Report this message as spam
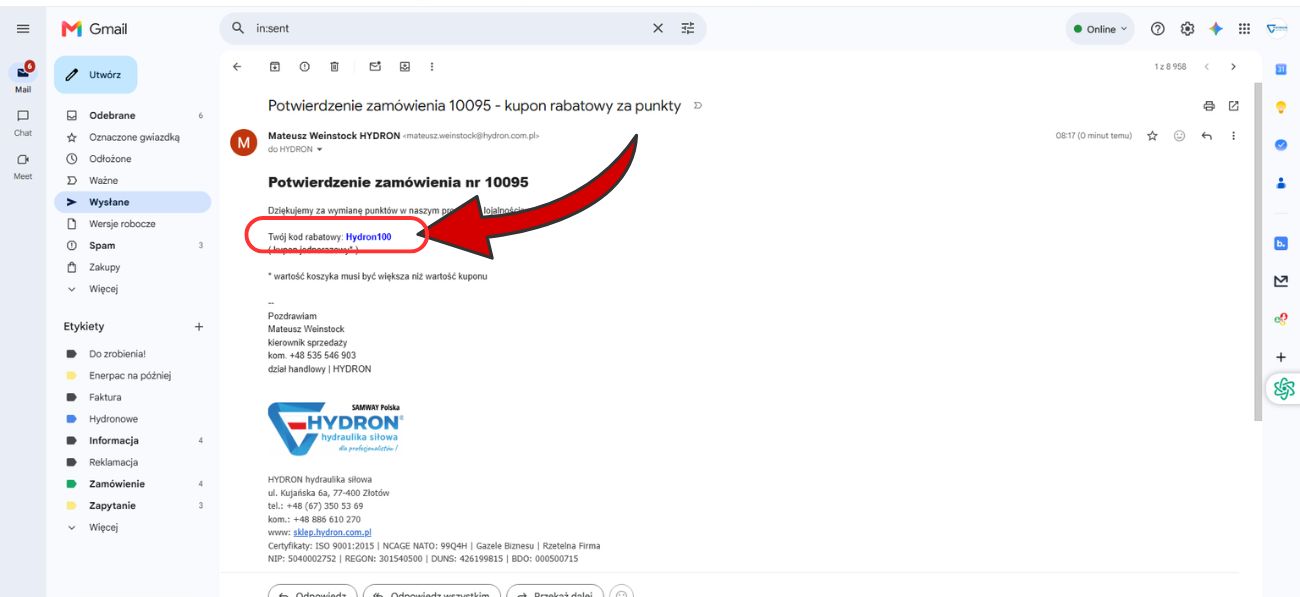This screenshot has height=597, width=1300. point(304,67)
